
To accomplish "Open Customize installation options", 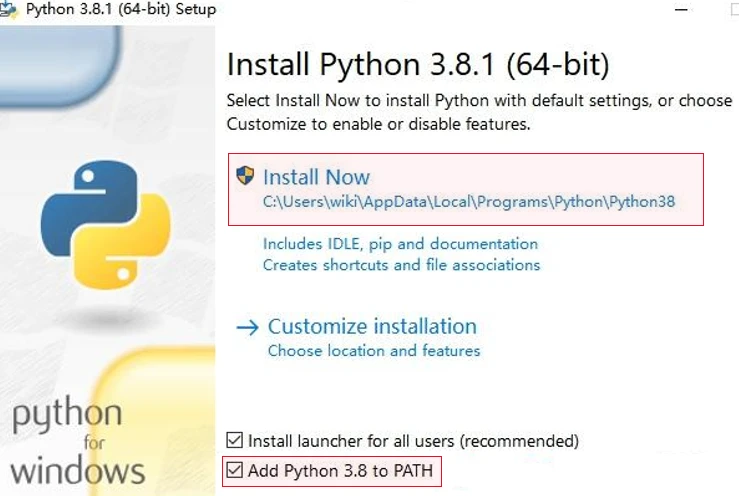I will tap(372, 327).
